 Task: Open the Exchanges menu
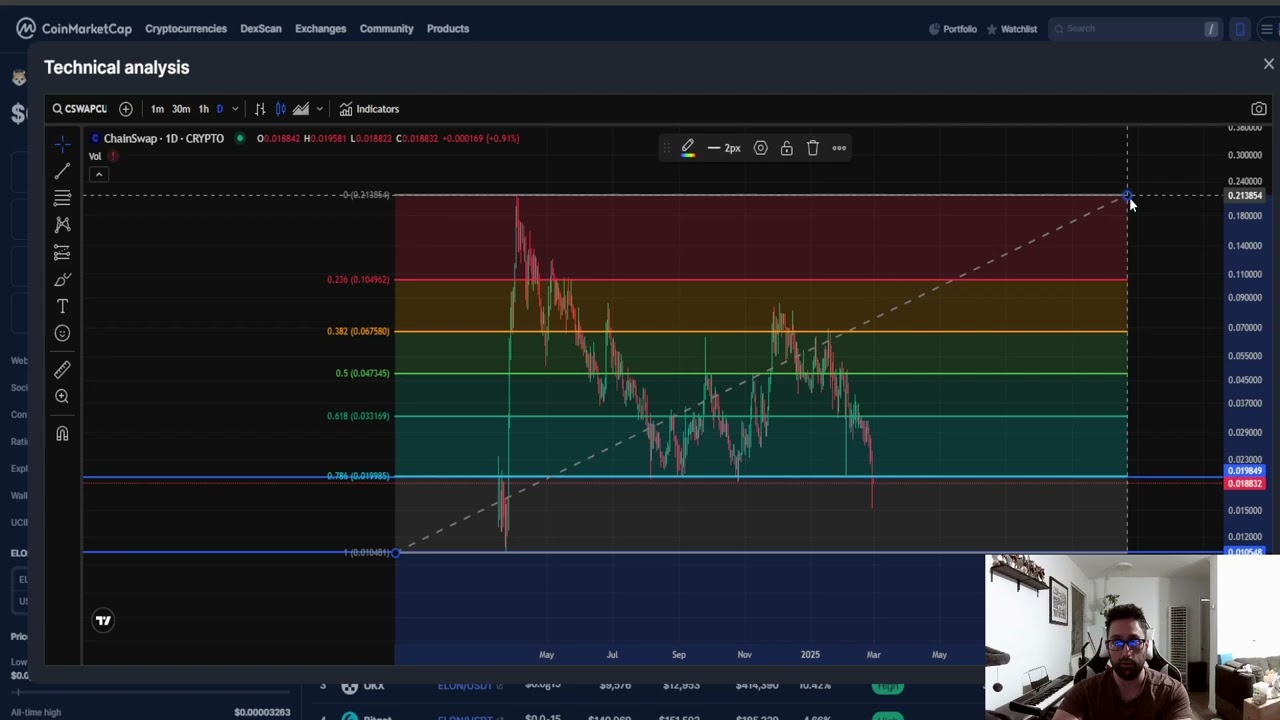[x=321, y=28]
